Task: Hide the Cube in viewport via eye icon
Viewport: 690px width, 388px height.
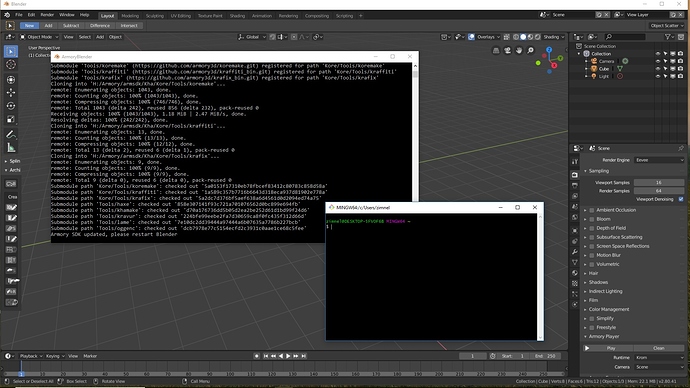Action: click(658, 69)
